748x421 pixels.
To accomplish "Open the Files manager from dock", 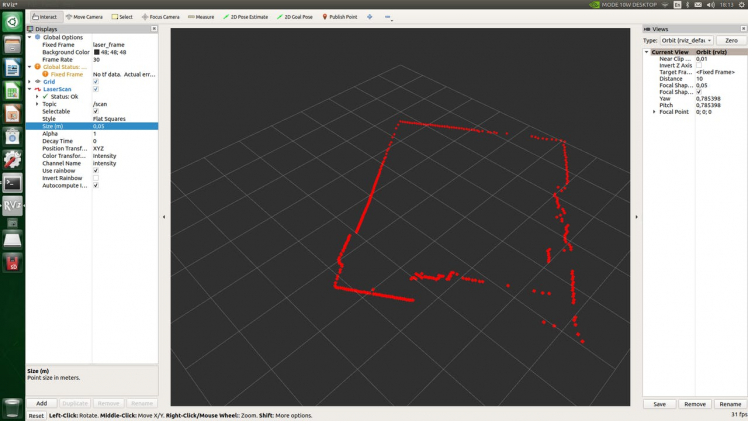I will point(12,45).
